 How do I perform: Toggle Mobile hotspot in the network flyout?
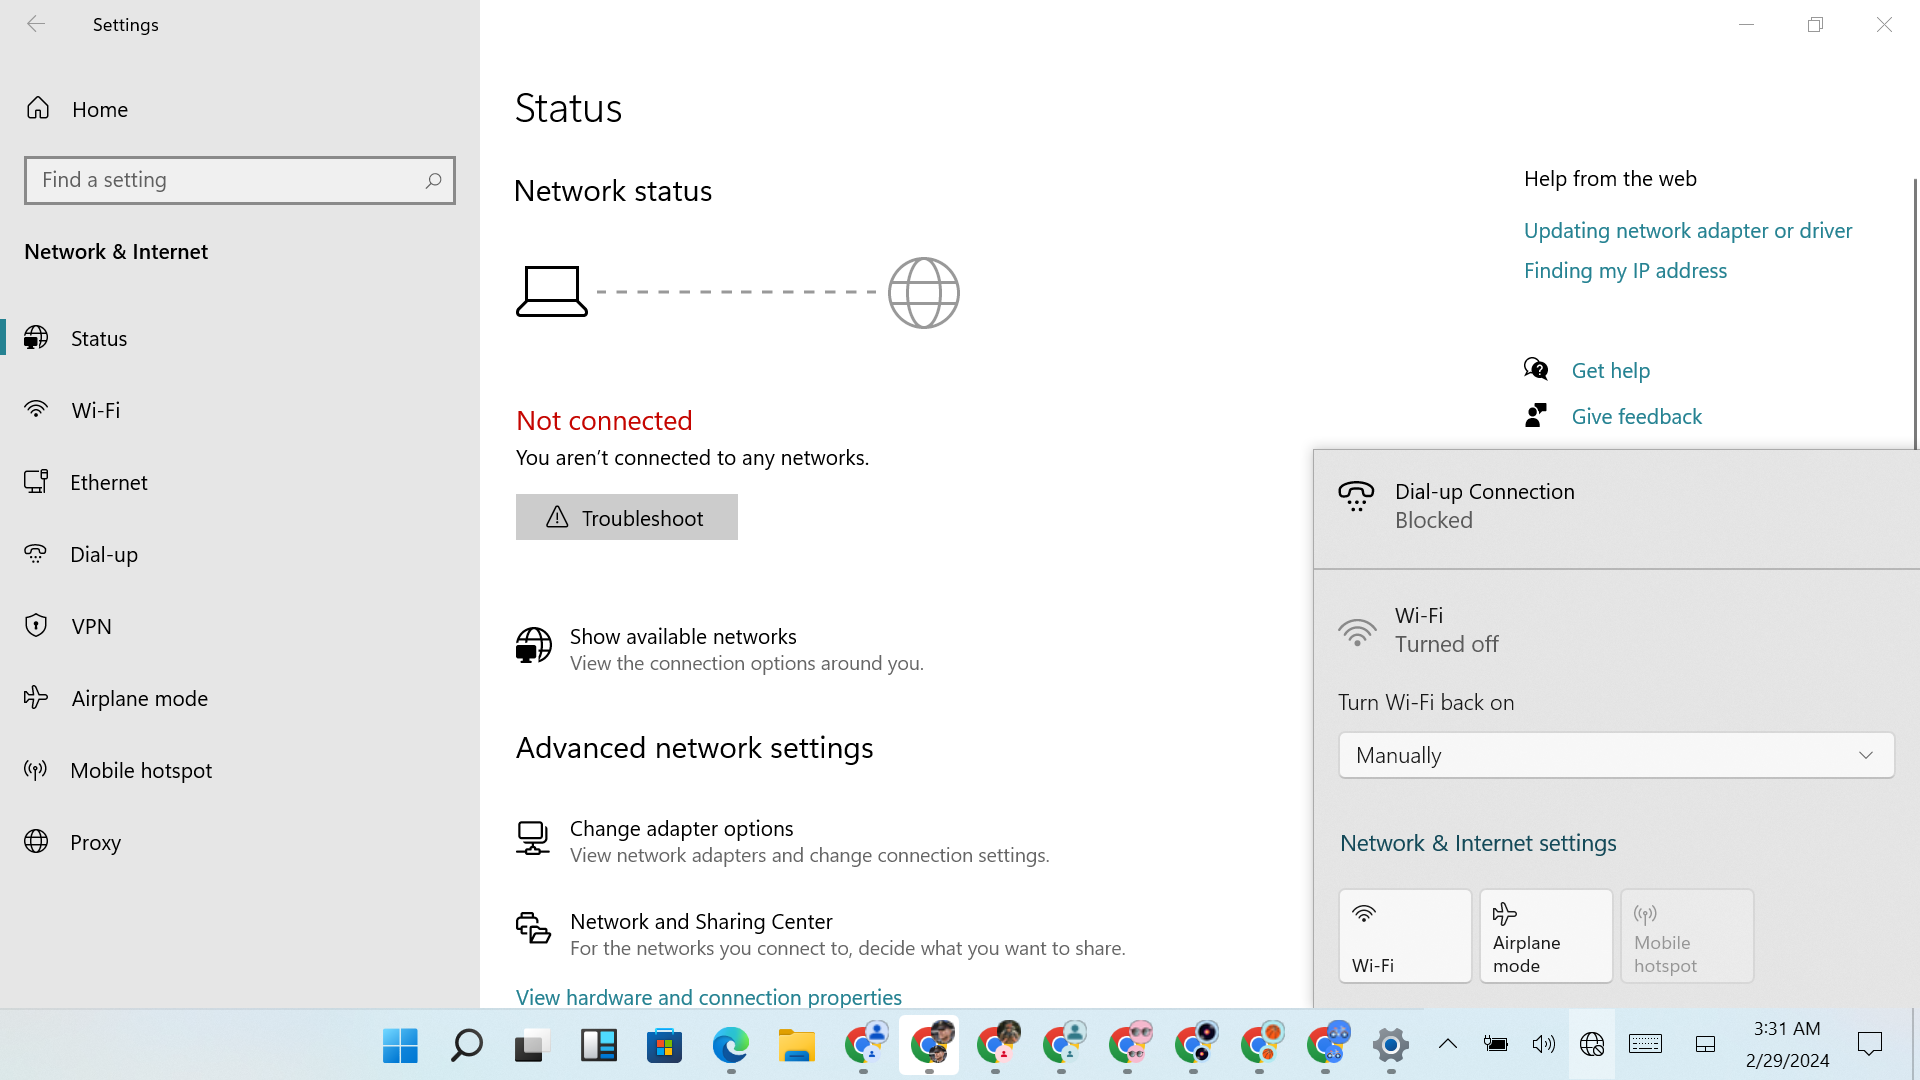point(1686,935)
